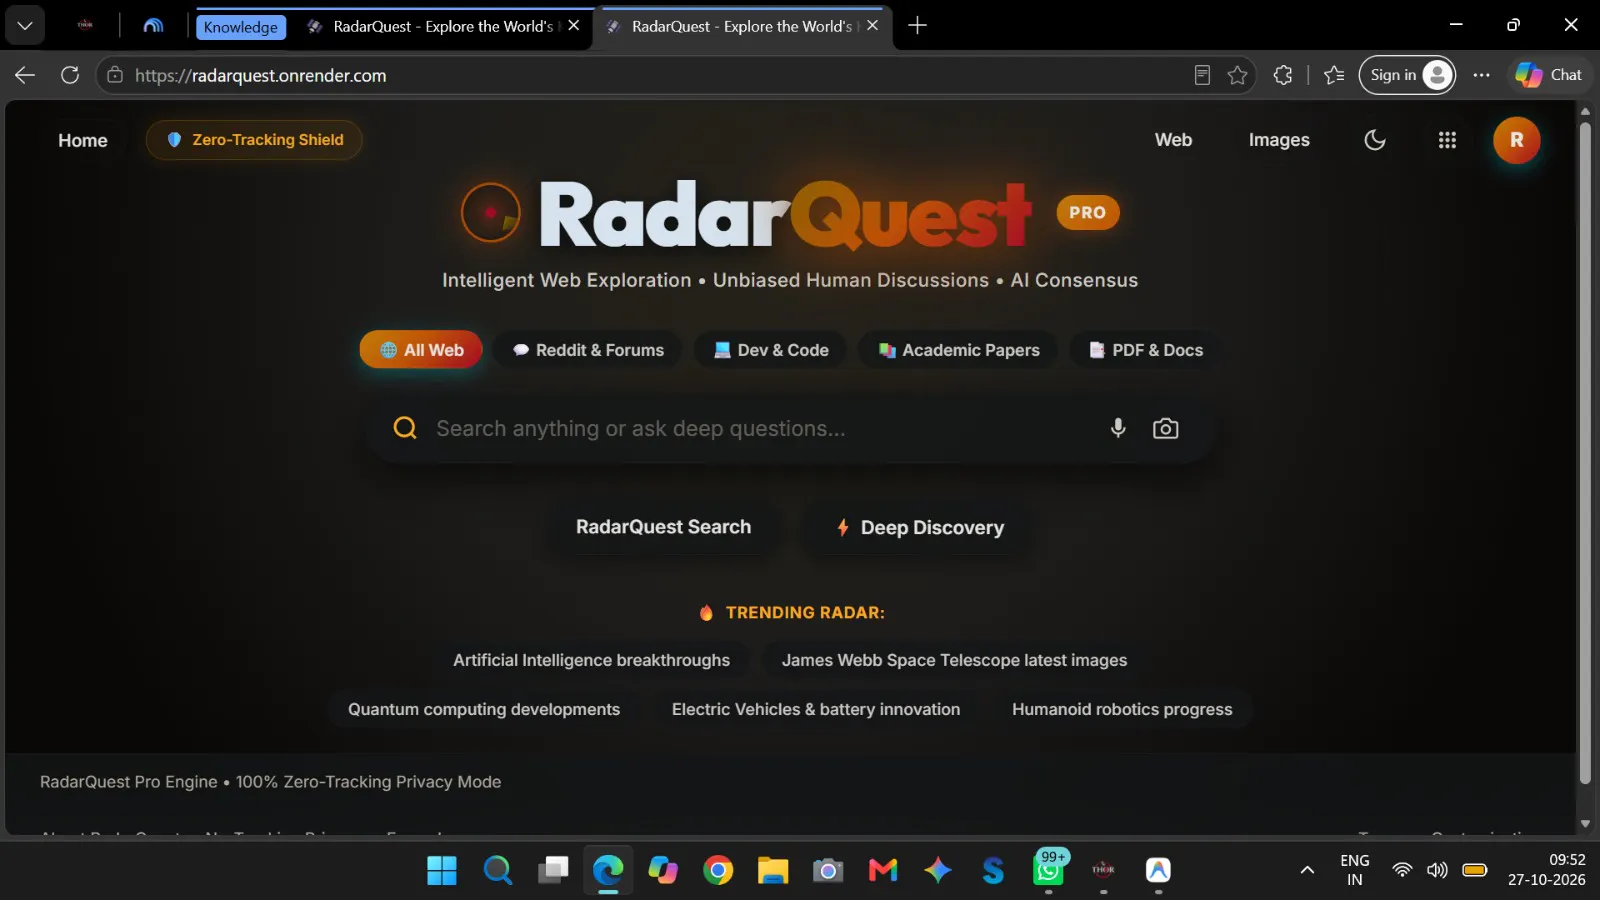1600x900 pixels.
Task: Open the R profile avatar
Action: click(x=1516, y=140)
